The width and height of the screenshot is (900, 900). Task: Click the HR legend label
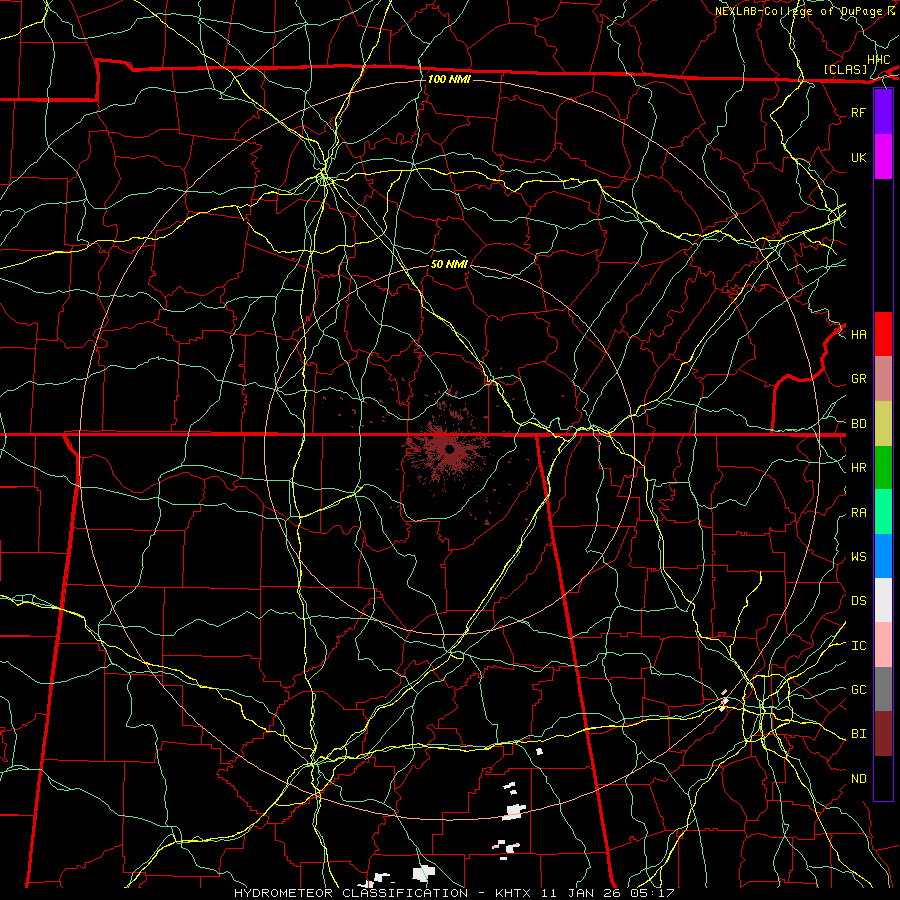click(858, 468)
